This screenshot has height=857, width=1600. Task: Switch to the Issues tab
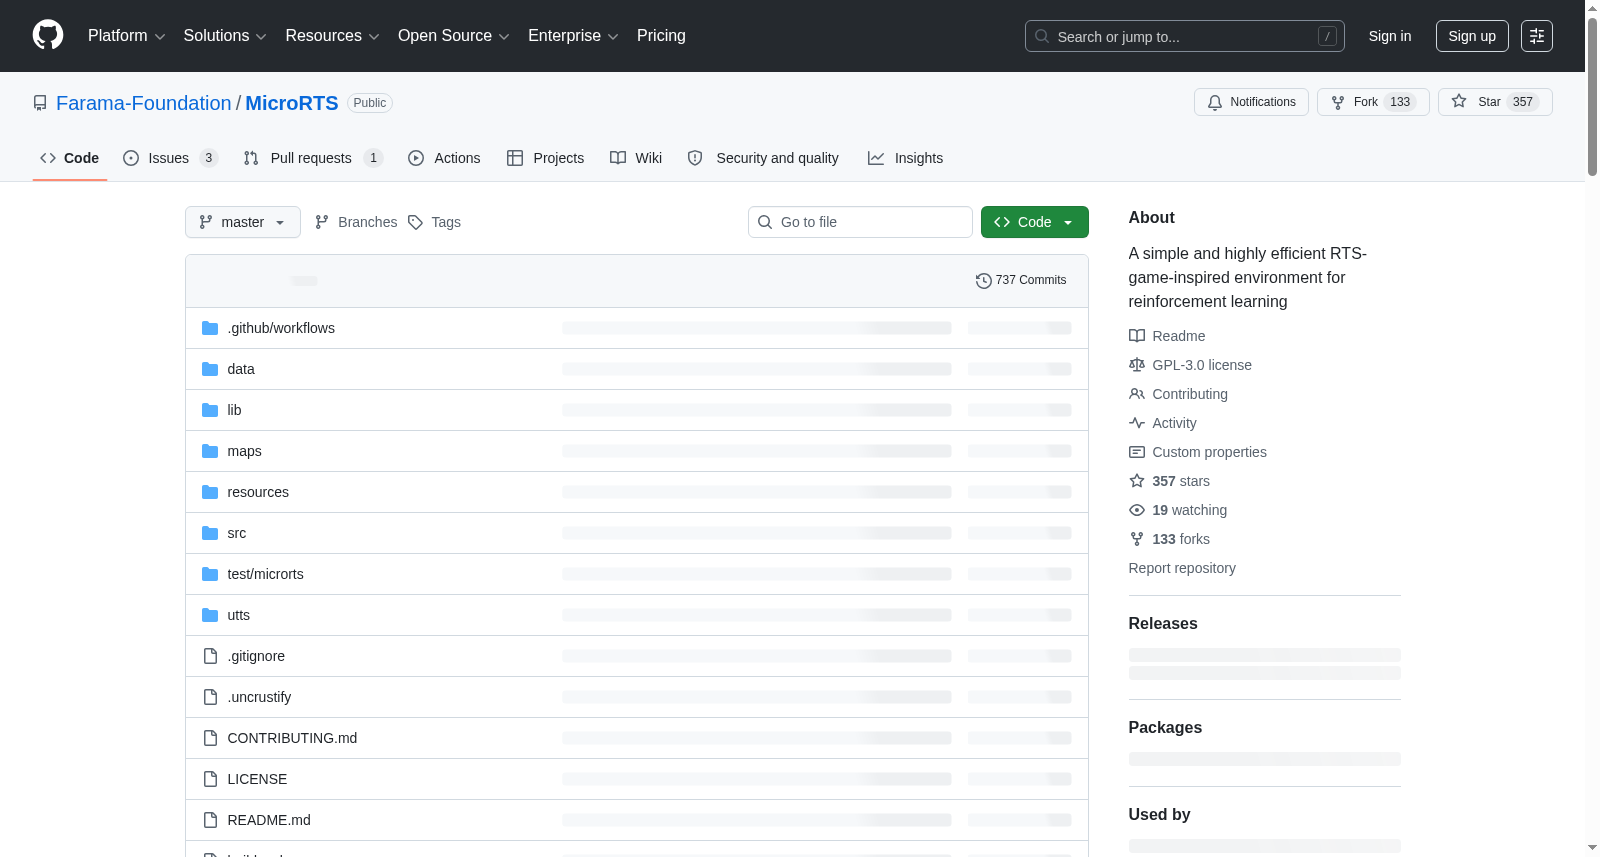point(170,158)
